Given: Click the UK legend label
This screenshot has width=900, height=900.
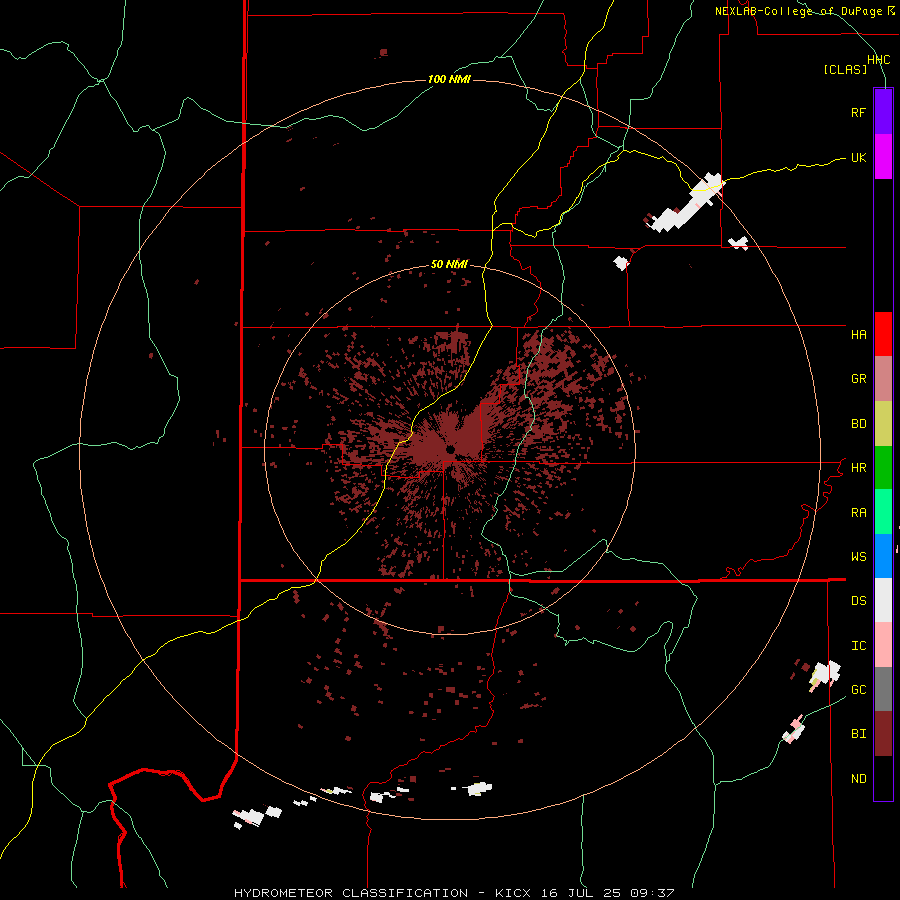Looking at the screenshot, I should (x=858, y=157).
